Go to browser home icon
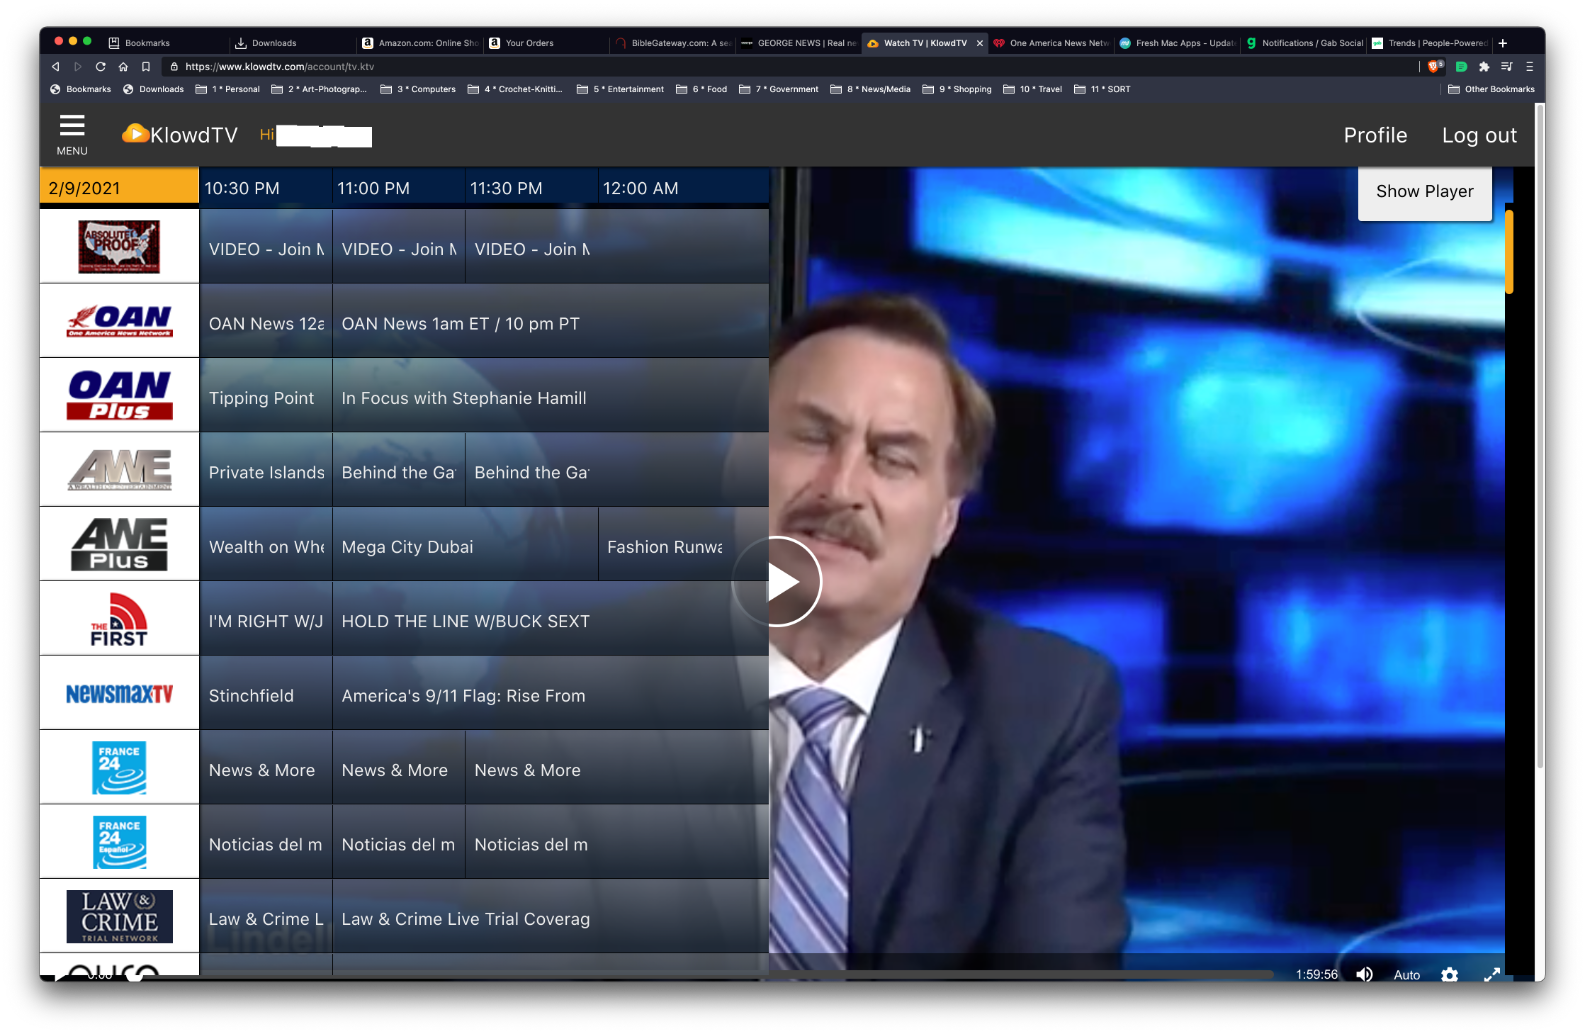This screenshot has width=1585, height=1034. [x=123, y=67]
